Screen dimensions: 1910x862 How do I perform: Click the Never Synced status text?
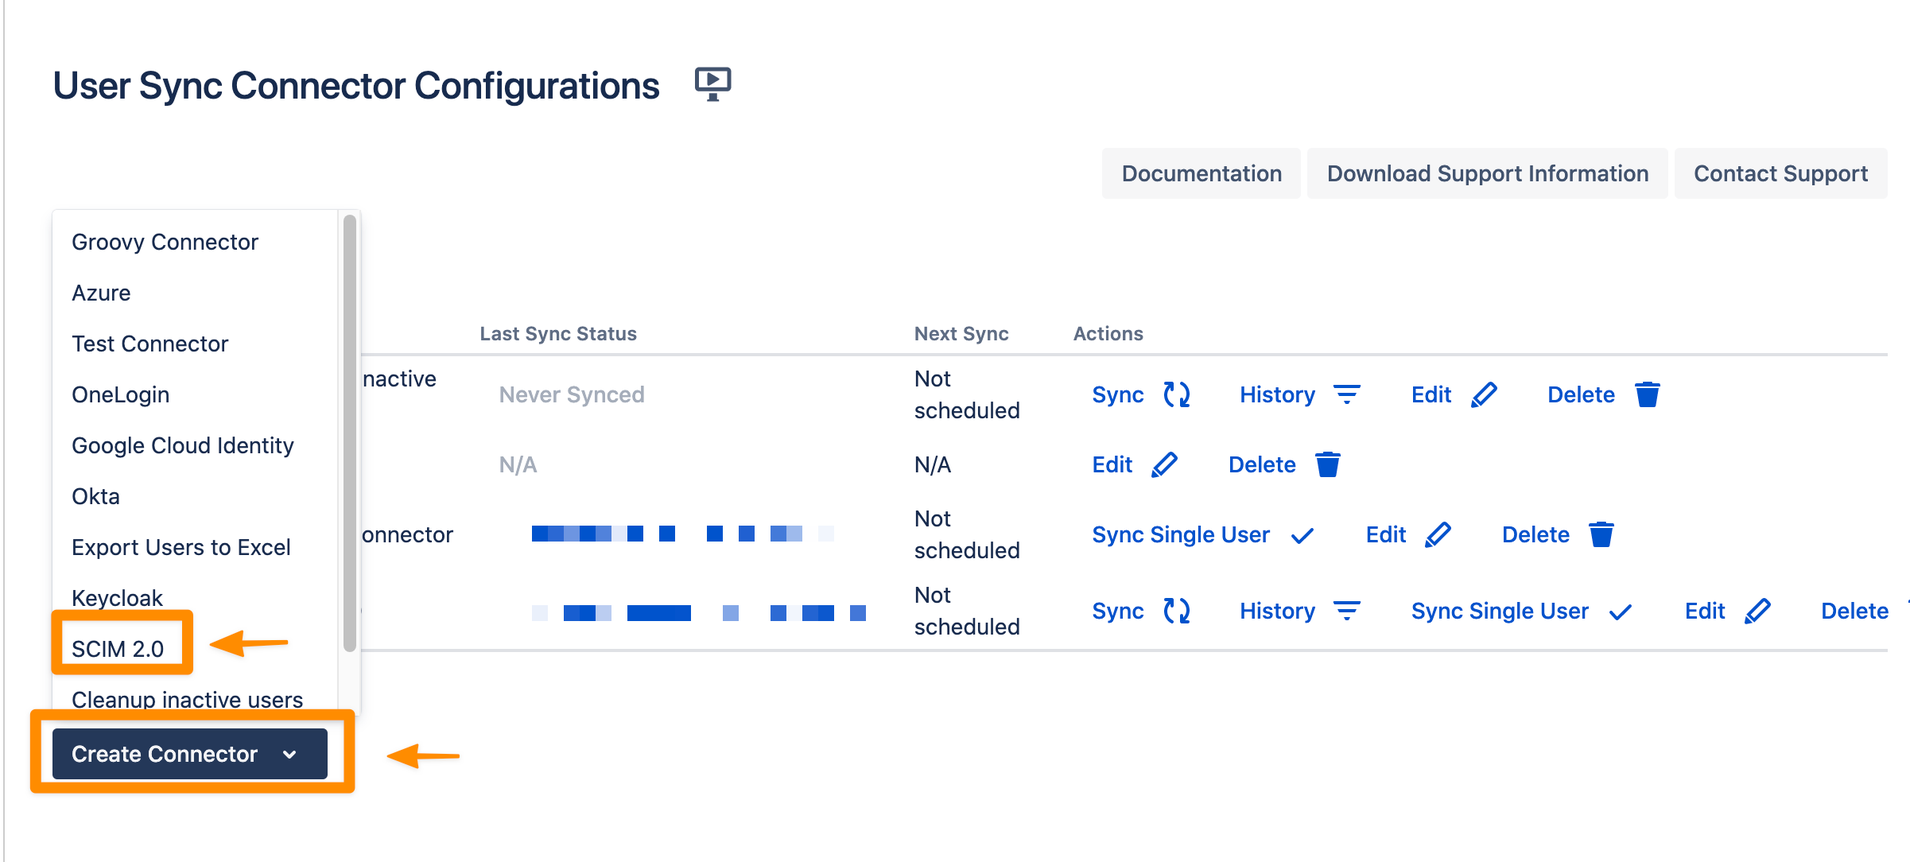point(572,395)
